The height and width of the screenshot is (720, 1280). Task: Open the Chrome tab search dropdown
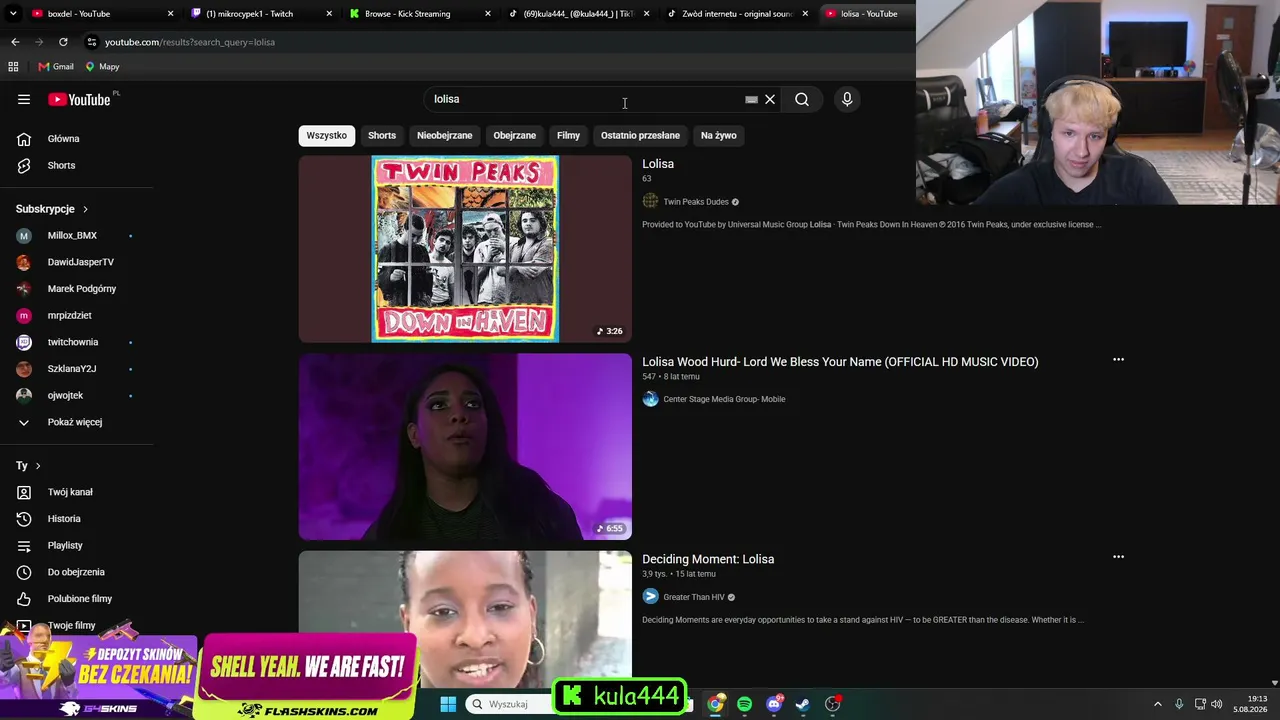pos(13,14)
